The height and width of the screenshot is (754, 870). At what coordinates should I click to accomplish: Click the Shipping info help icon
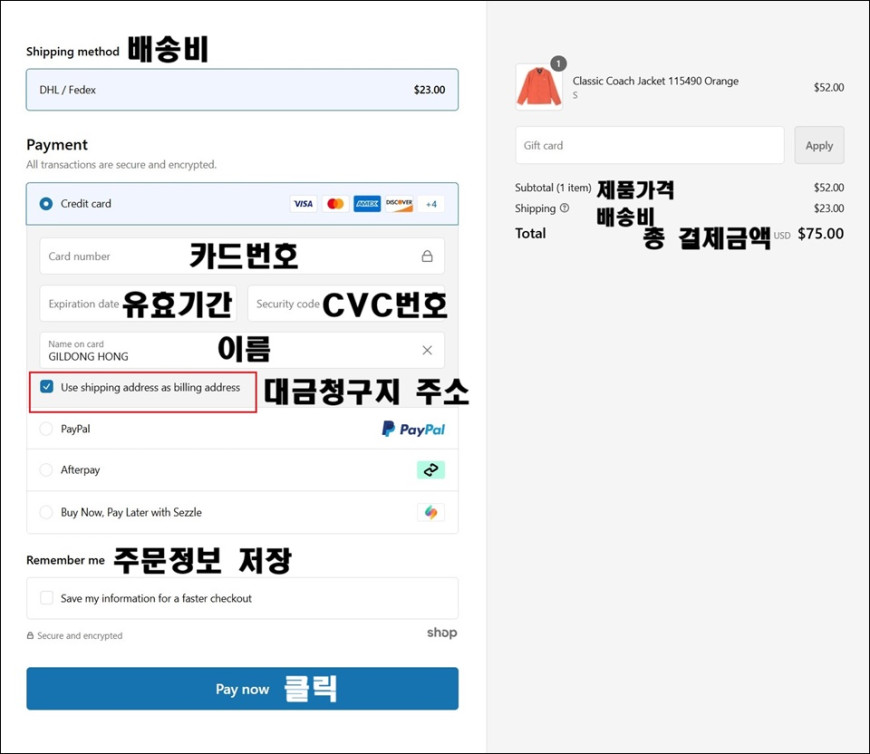564,208
